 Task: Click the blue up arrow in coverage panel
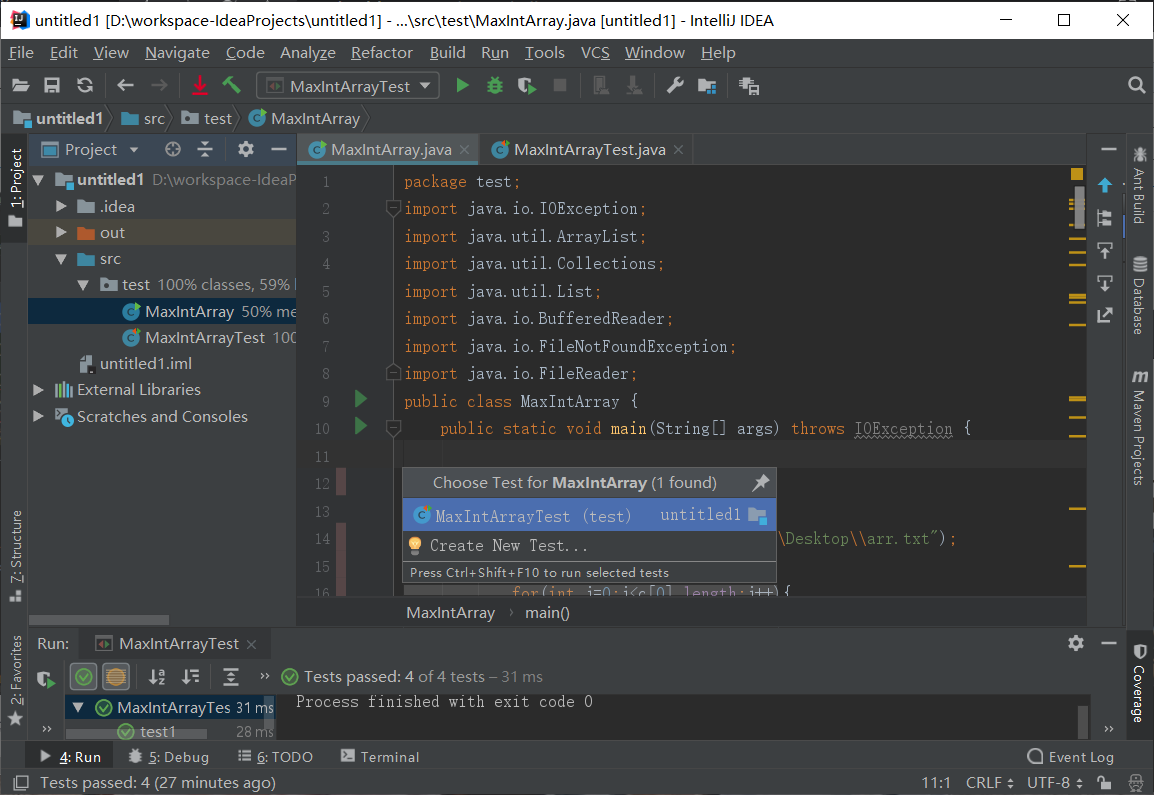pos(1105,186)
